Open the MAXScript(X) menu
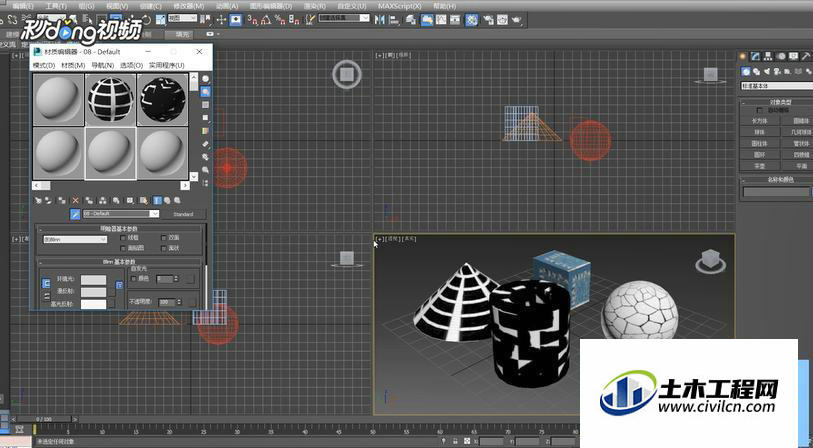Image resolution: width=813 pixels, height=448 pixels. (400, 6)
